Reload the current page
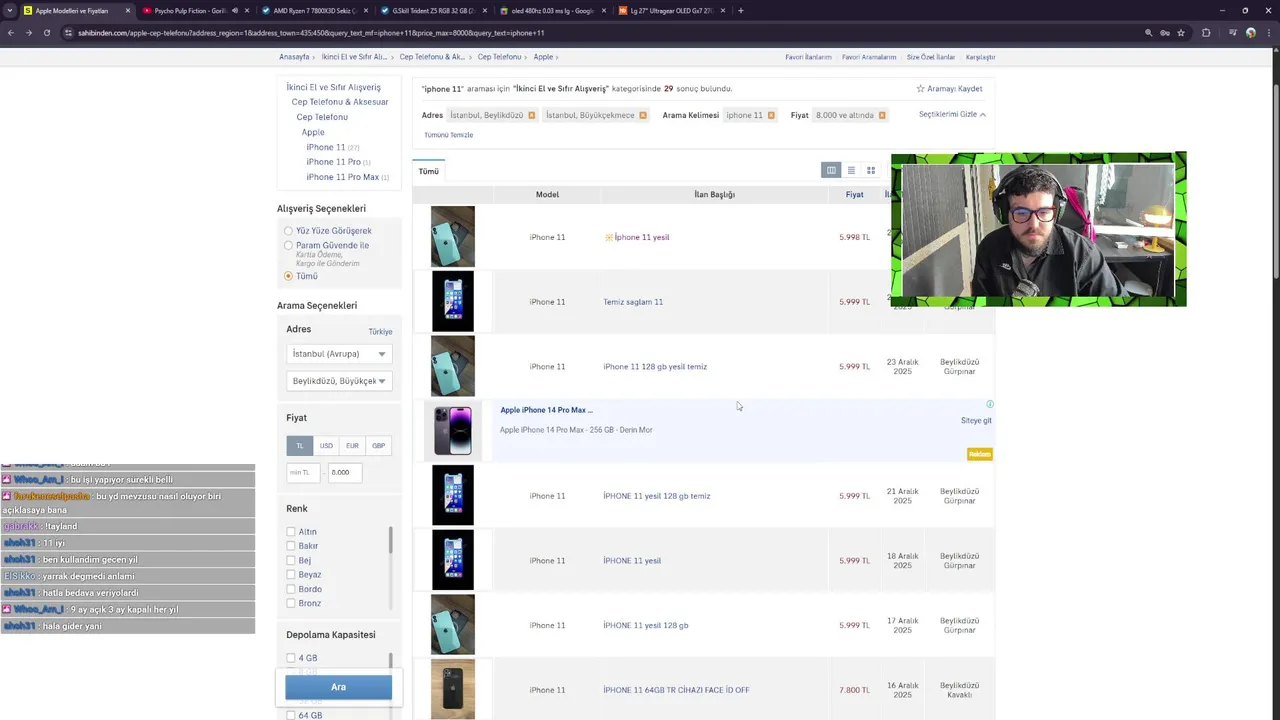This screenshot has width=1280, height=720. click(x=47, y=32)
